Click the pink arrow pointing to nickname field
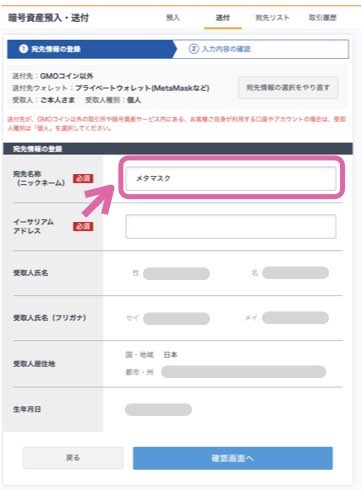This screenshot has width=361, height=490. pyautogui.click(x=98, y=201)
